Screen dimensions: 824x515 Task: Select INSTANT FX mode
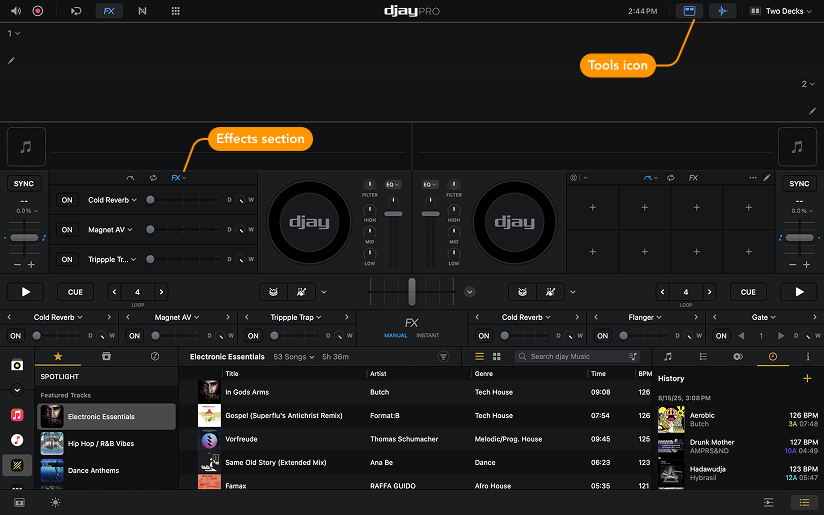tap(428, 335)
